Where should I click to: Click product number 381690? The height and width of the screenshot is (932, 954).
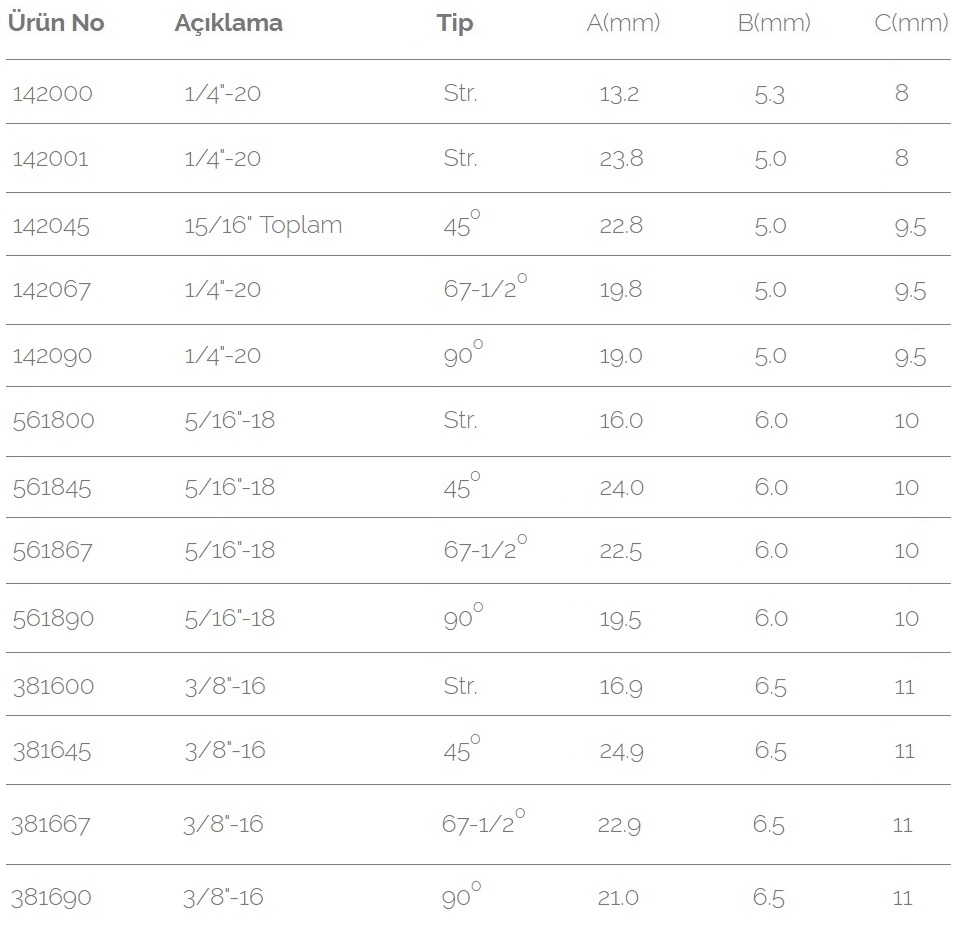tap(52, 898)
